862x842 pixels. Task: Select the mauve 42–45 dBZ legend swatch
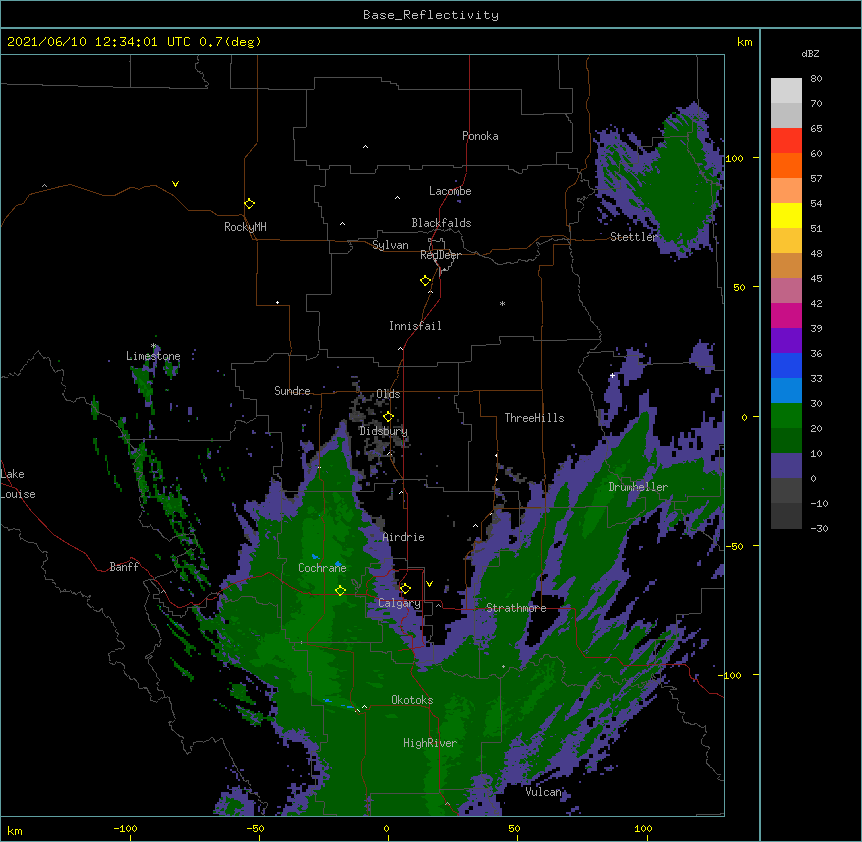[786, 291]
